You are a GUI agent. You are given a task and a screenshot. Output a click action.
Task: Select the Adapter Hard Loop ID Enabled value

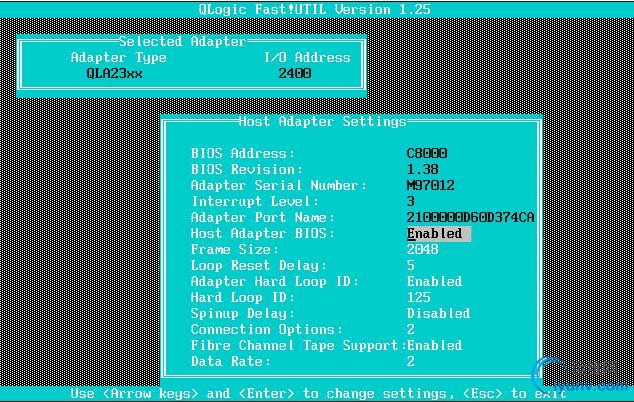tap(435, 281)
